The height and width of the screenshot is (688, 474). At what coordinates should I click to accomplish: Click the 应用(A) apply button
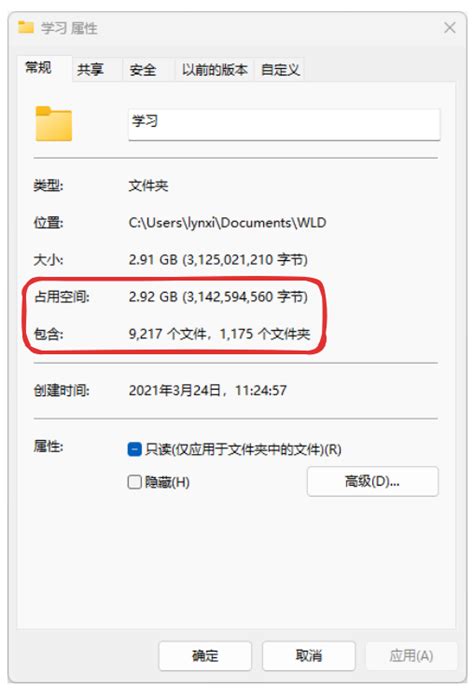(411, 656)
